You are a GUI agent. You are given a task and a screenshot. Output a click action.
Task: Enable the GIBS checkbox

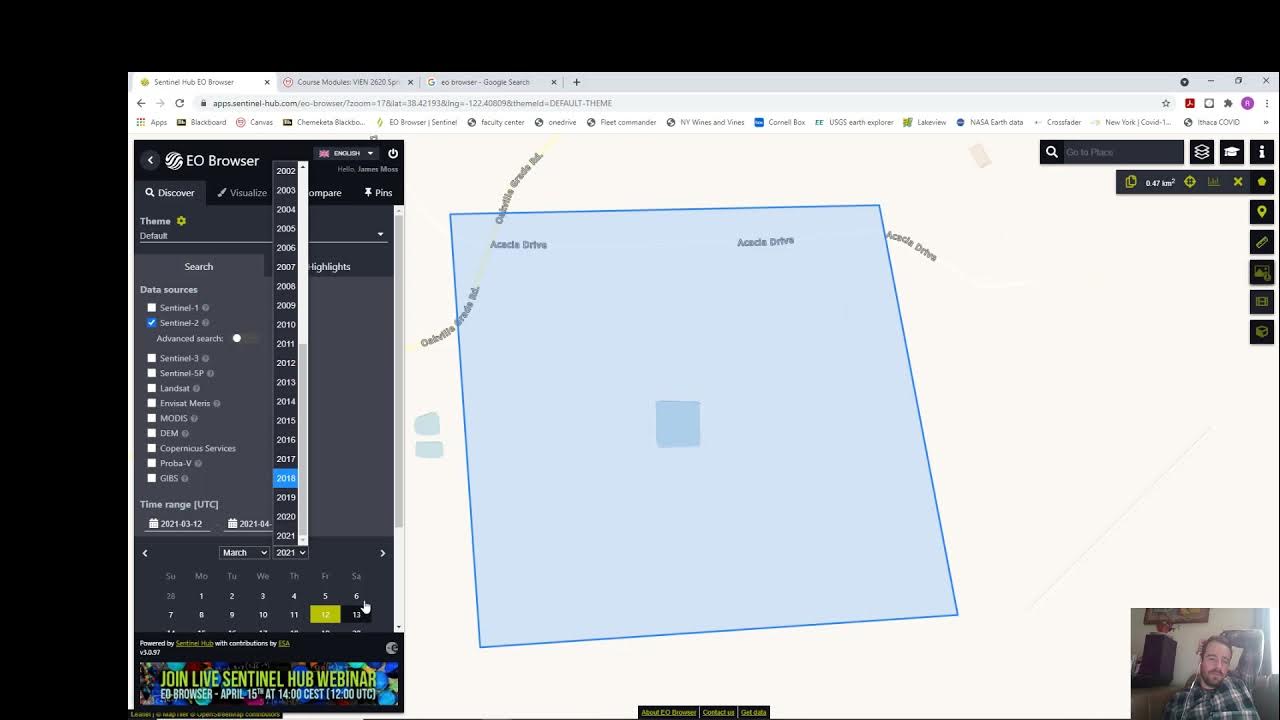tap(152, 478)
